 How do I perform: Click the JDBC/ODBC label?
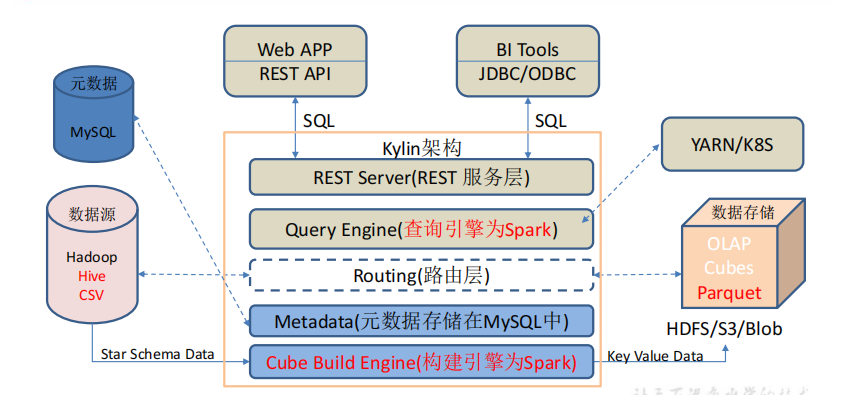528,74
